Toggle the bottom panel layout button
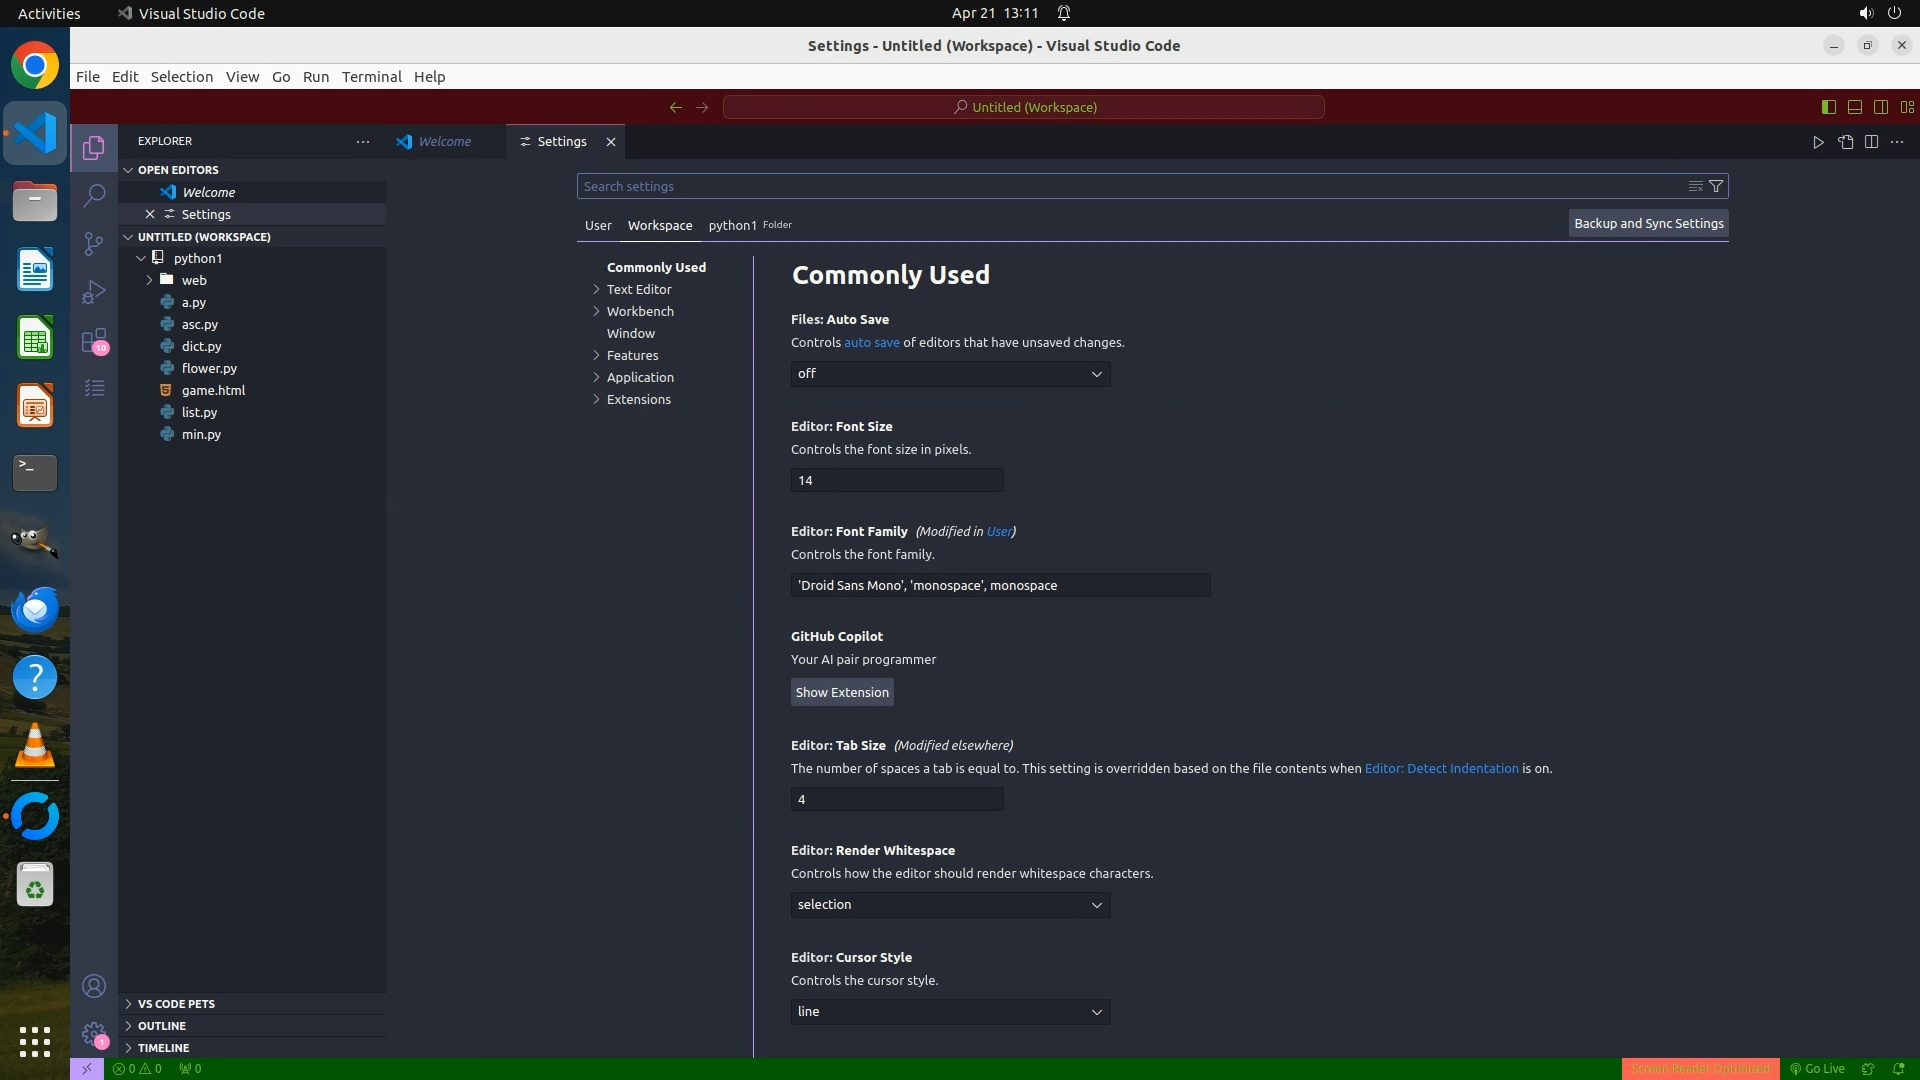This screenshot has height=1080, width=1920. (x=1855, y=107)
